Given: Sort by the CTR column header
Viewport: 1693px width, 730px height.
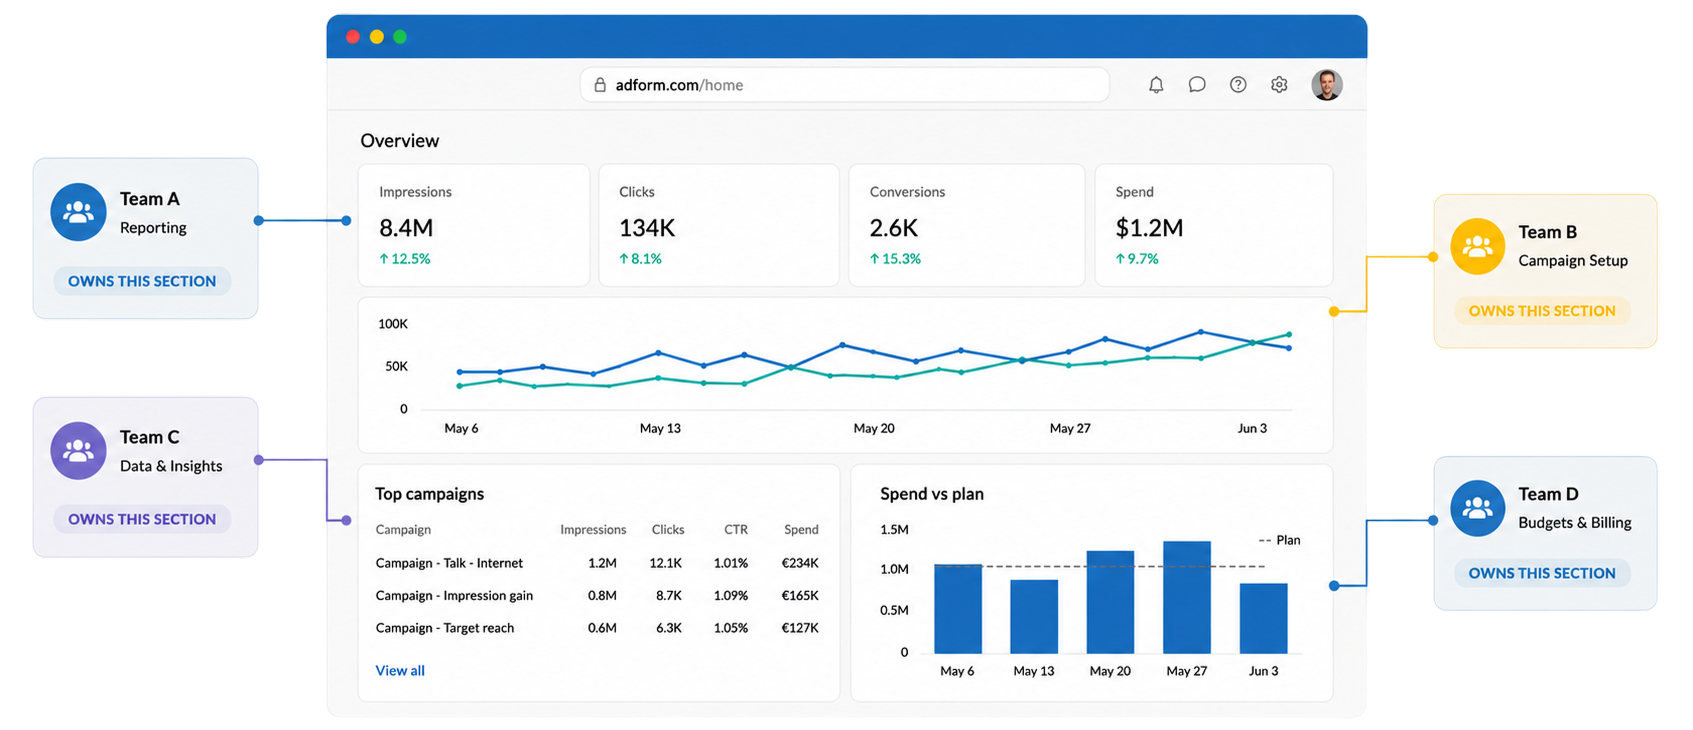Looking at the screenshot, I should tap(736, 529).
